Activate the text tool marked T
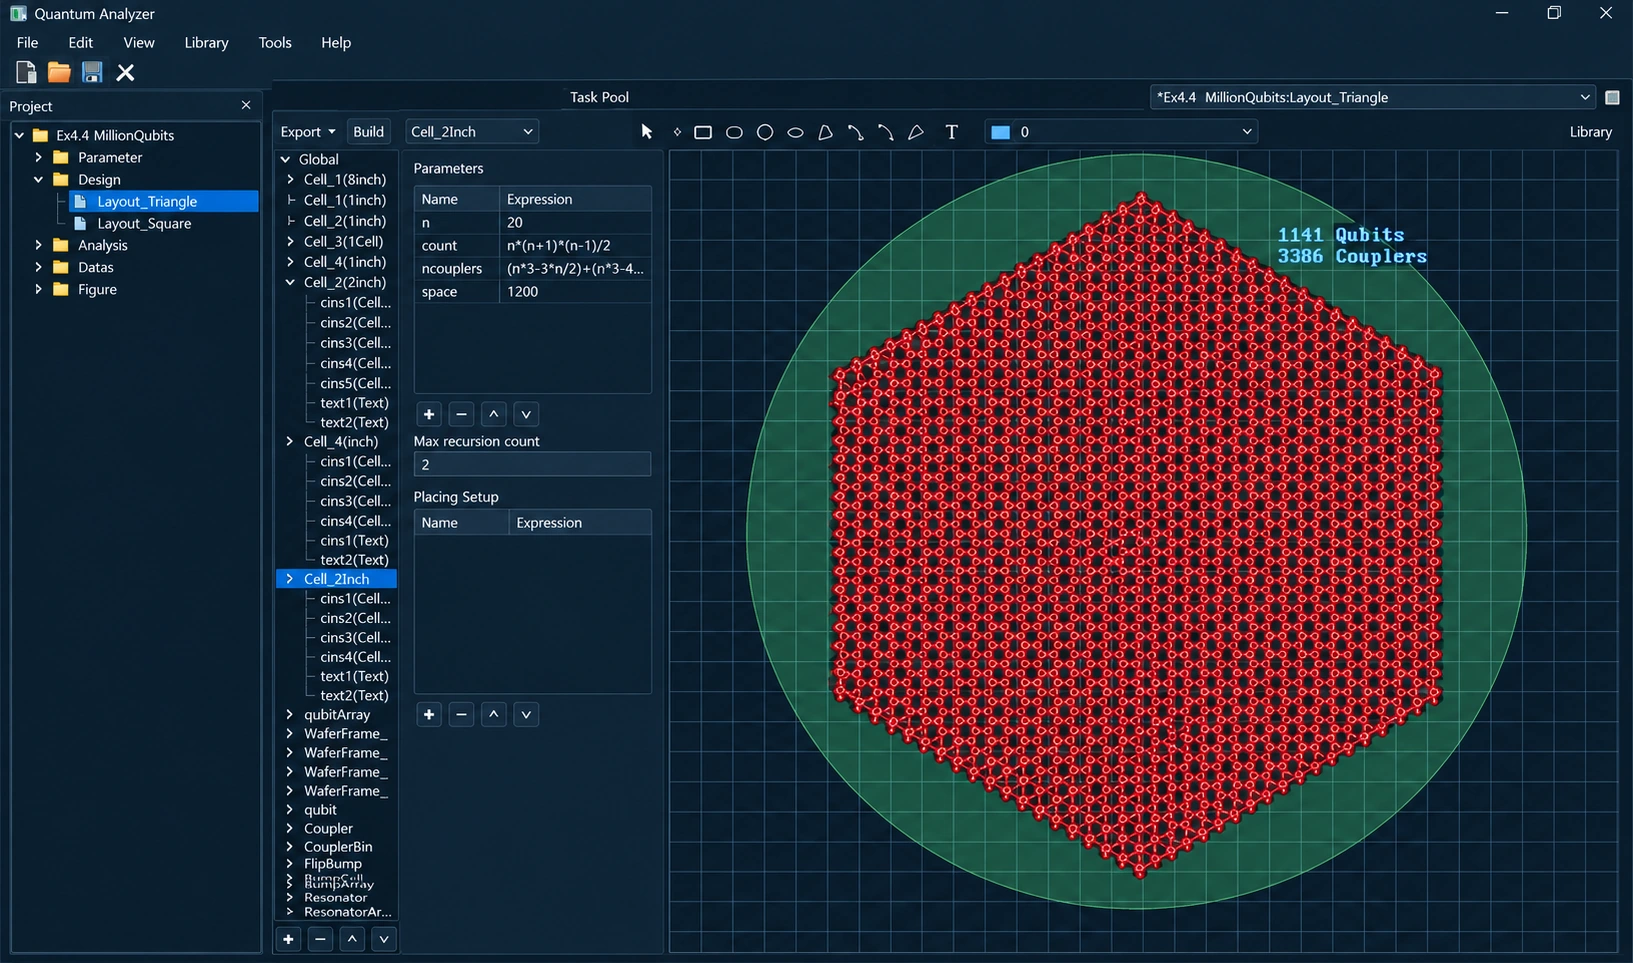 951,132
